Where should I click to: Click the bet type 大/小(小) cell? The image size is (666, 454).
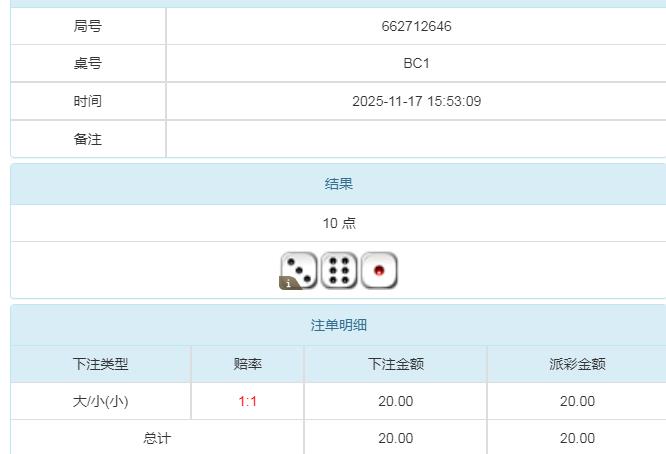click(x=101, y=401)
